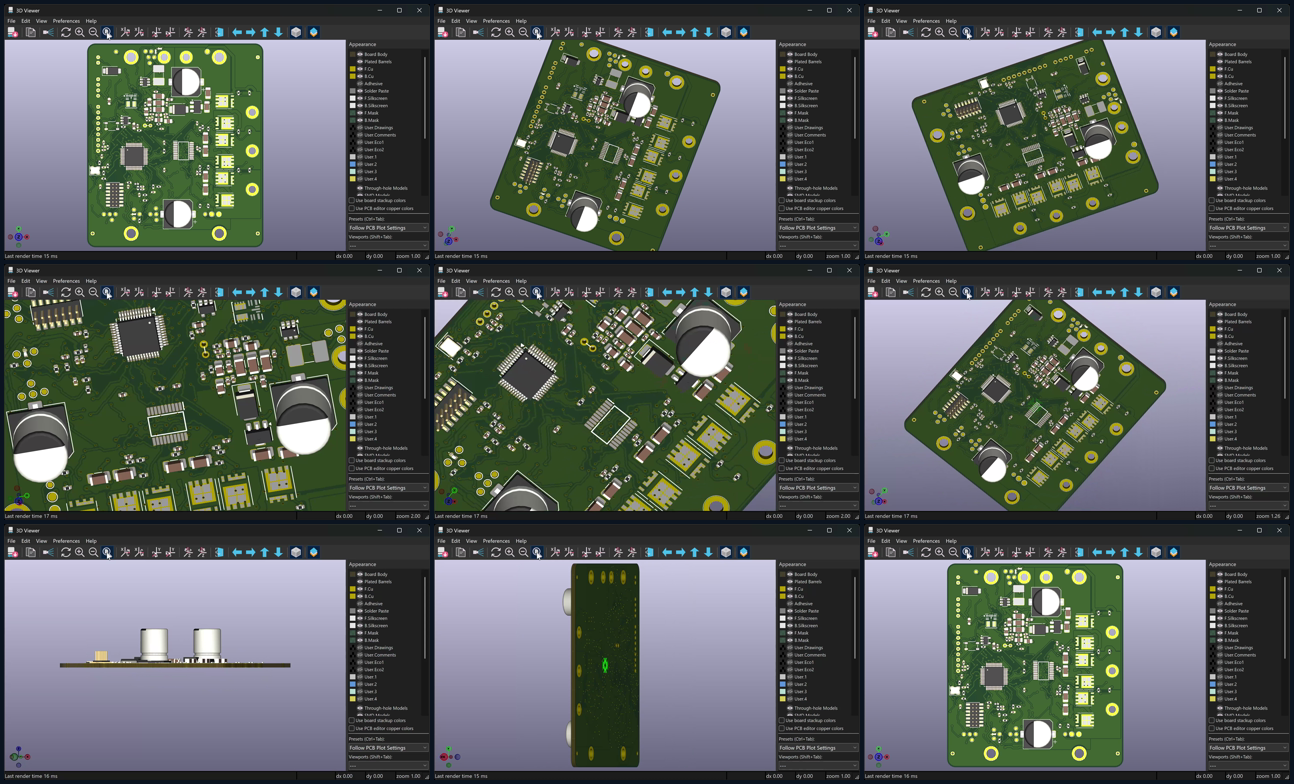Orthographic projection cube icon in bottom-left 3D Viewer
1294x784 pixels.
pos(296,552)
